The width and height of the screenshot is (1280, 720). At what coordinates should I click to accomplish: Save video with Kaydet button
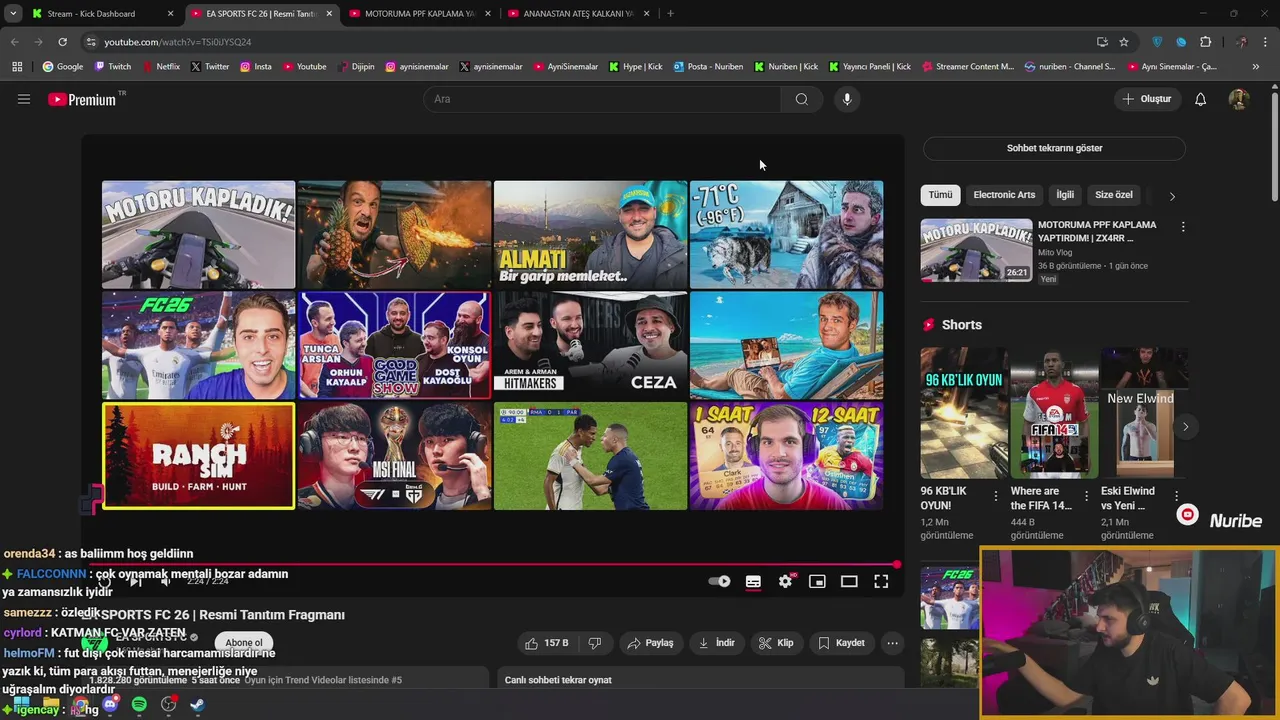pos(841,643)
